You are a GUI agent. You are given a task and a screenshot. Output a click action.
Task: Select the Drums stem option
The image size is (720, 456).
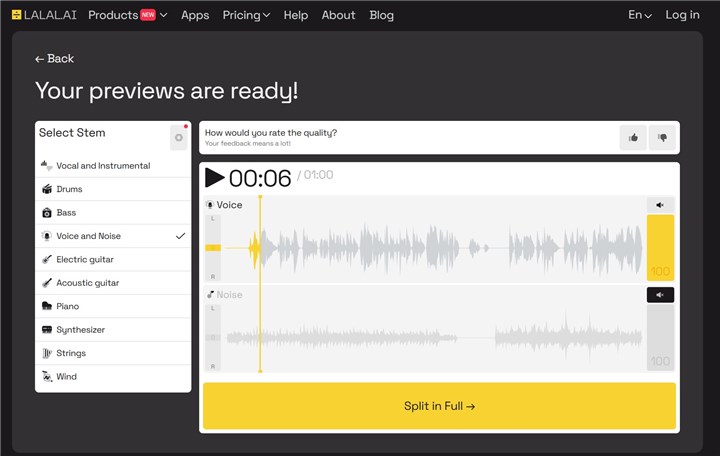(x=113, y=189)
